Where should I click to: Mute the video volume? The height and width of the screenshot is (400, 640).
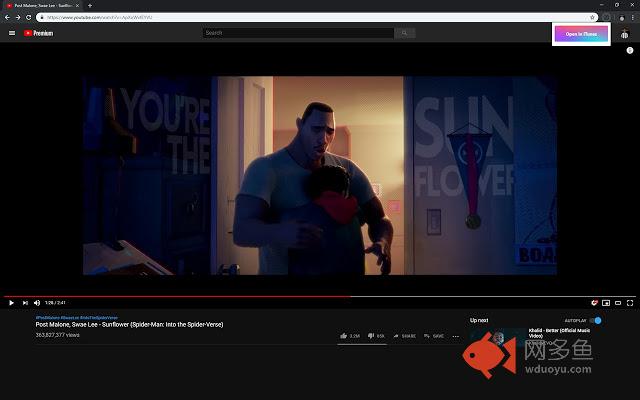[x=37, y=303]
